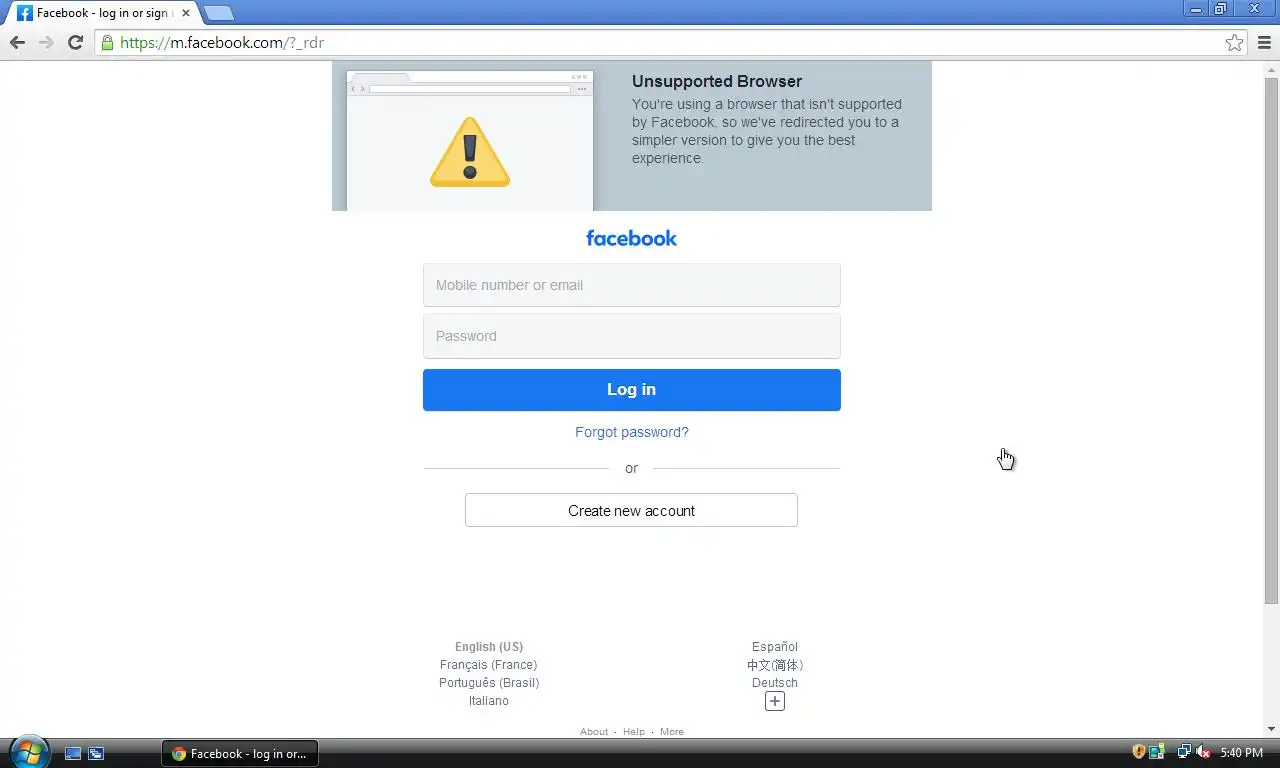This screenshot has height=768, width=1280.
Task: Open the muted volume tray icon
Action: tap(1204, 752)
